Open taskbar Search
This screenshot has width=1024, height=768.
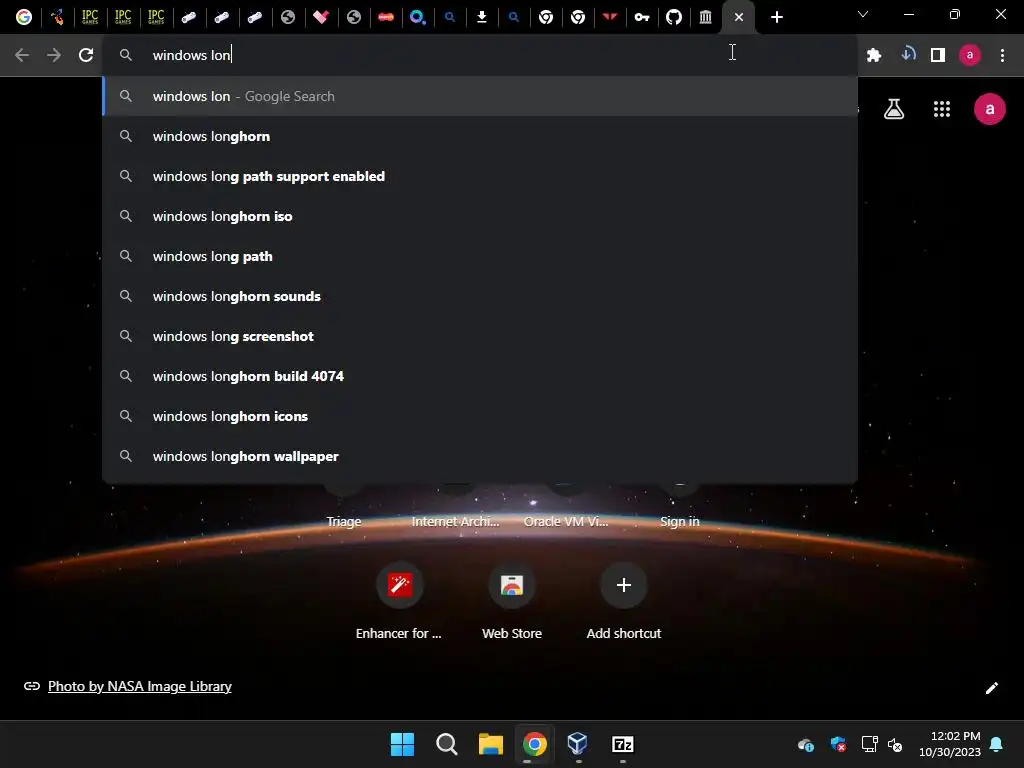(447, 744)
